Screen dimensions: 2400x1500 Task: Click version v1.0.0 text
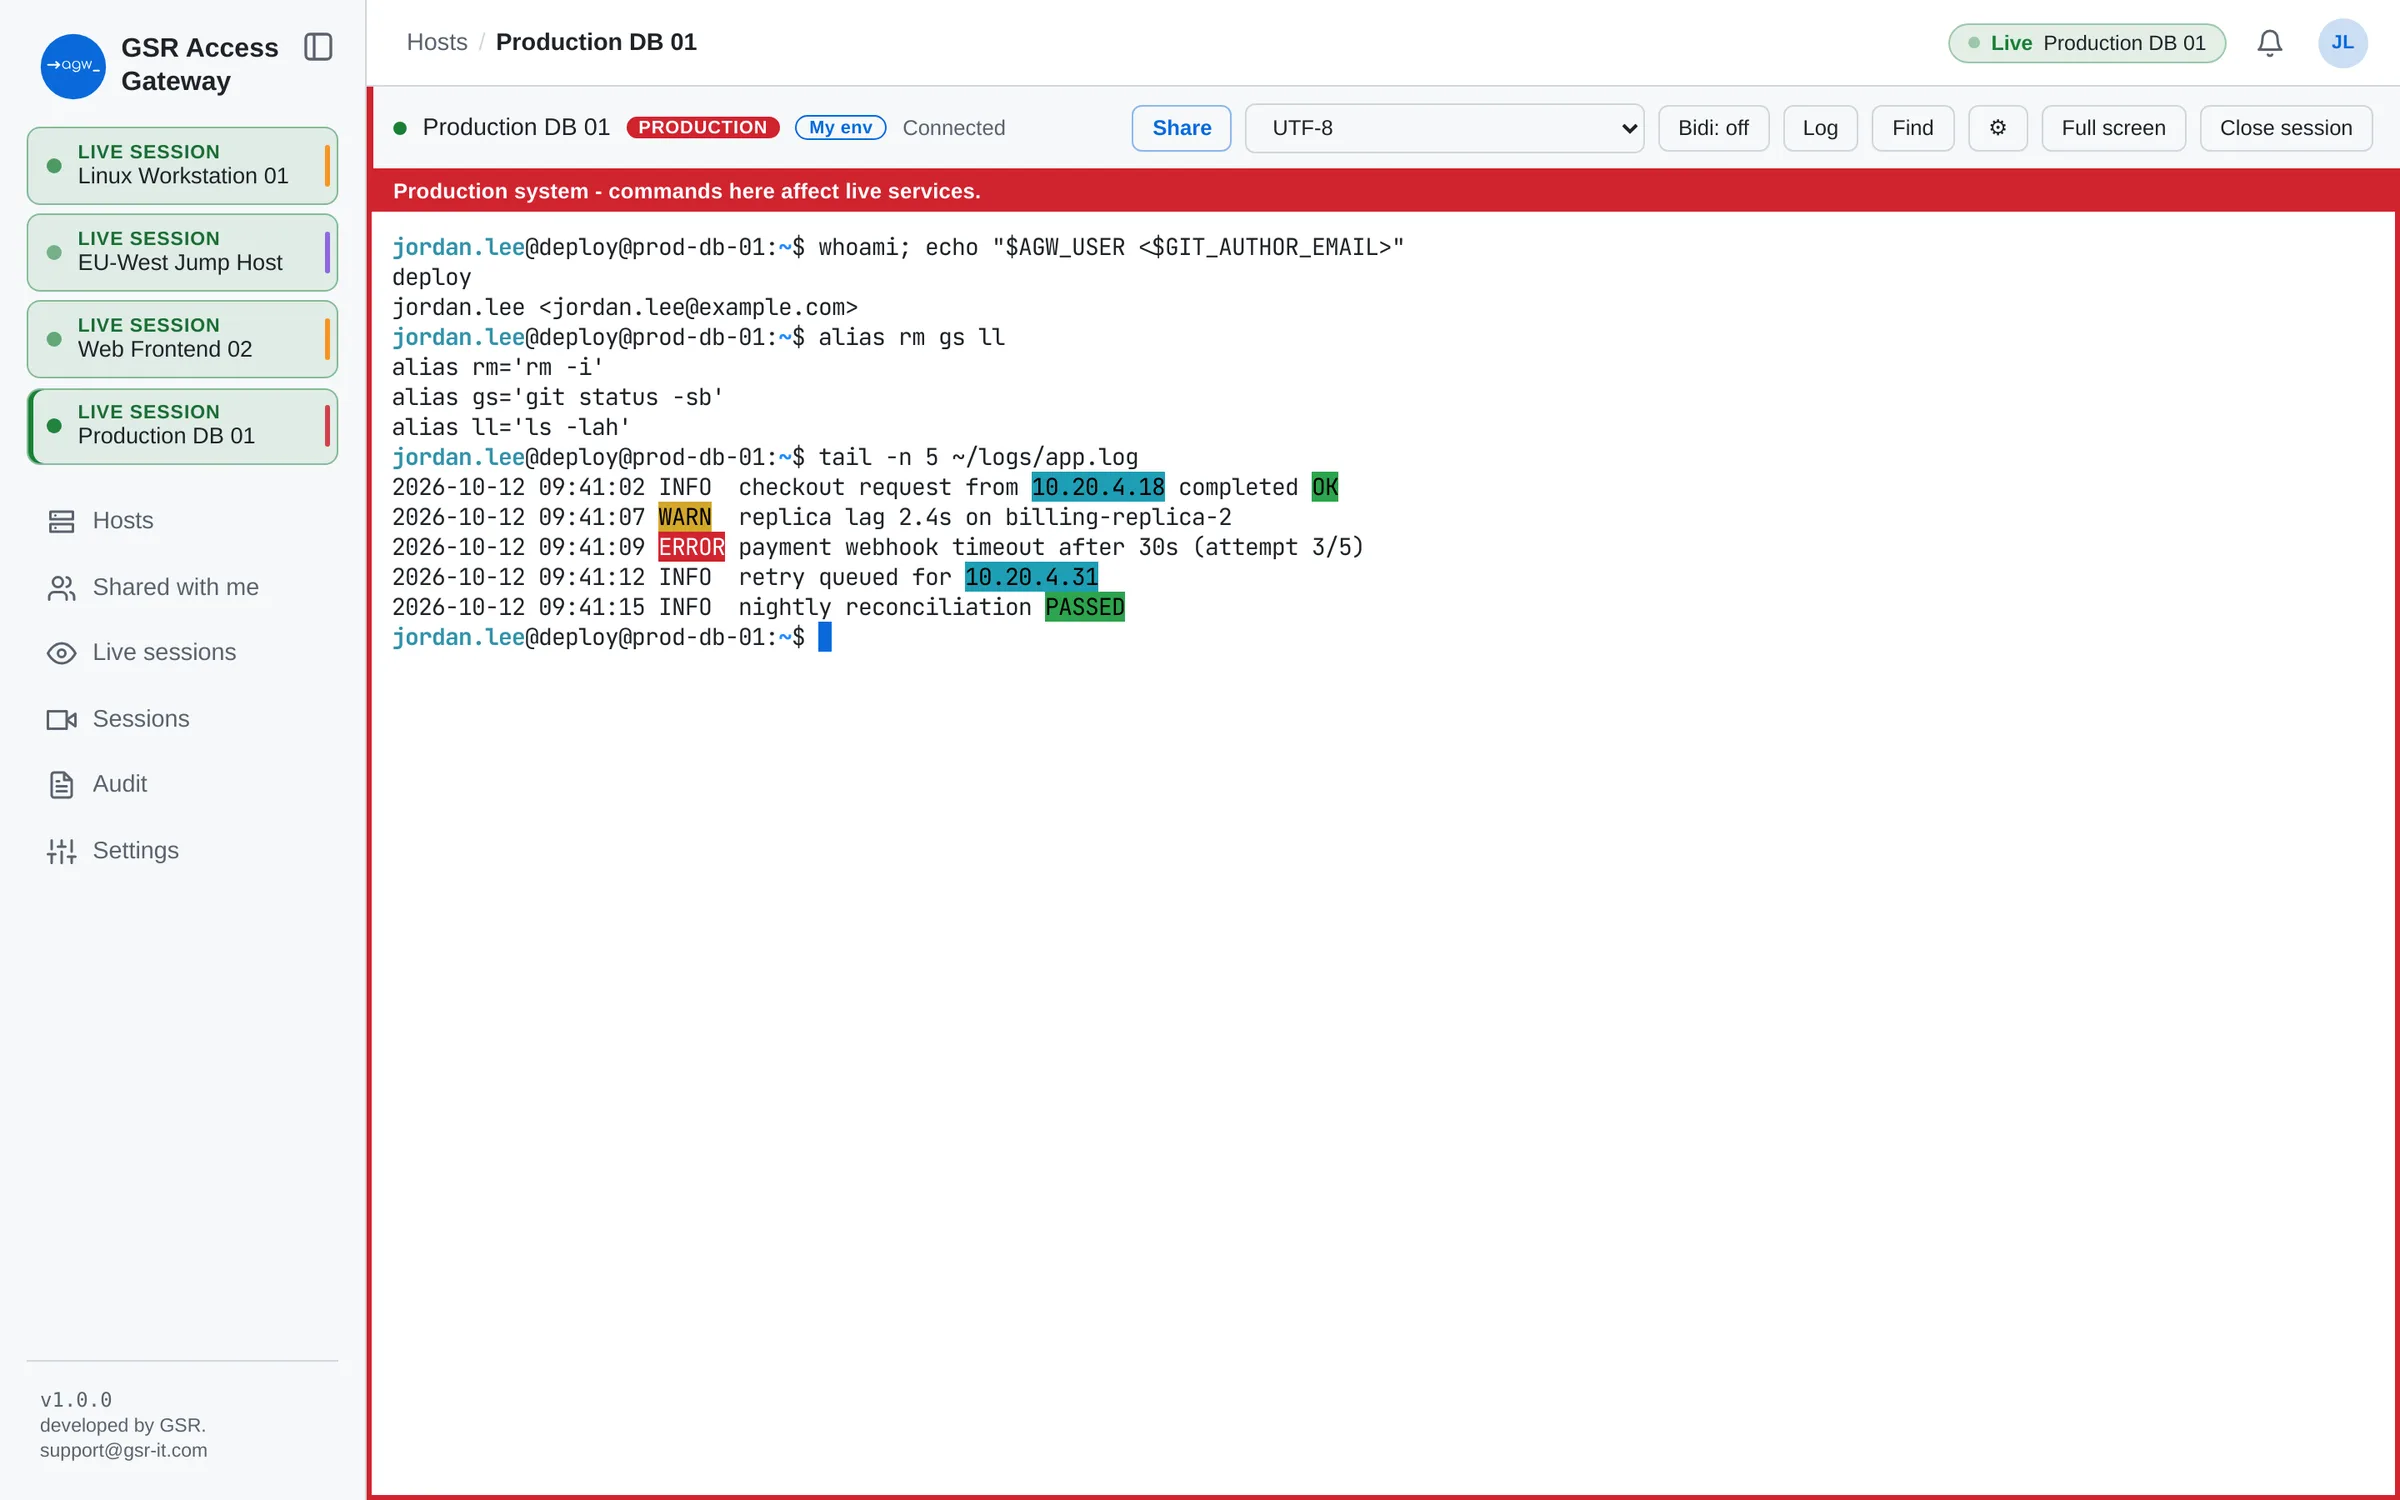(x=76, y=1400)
